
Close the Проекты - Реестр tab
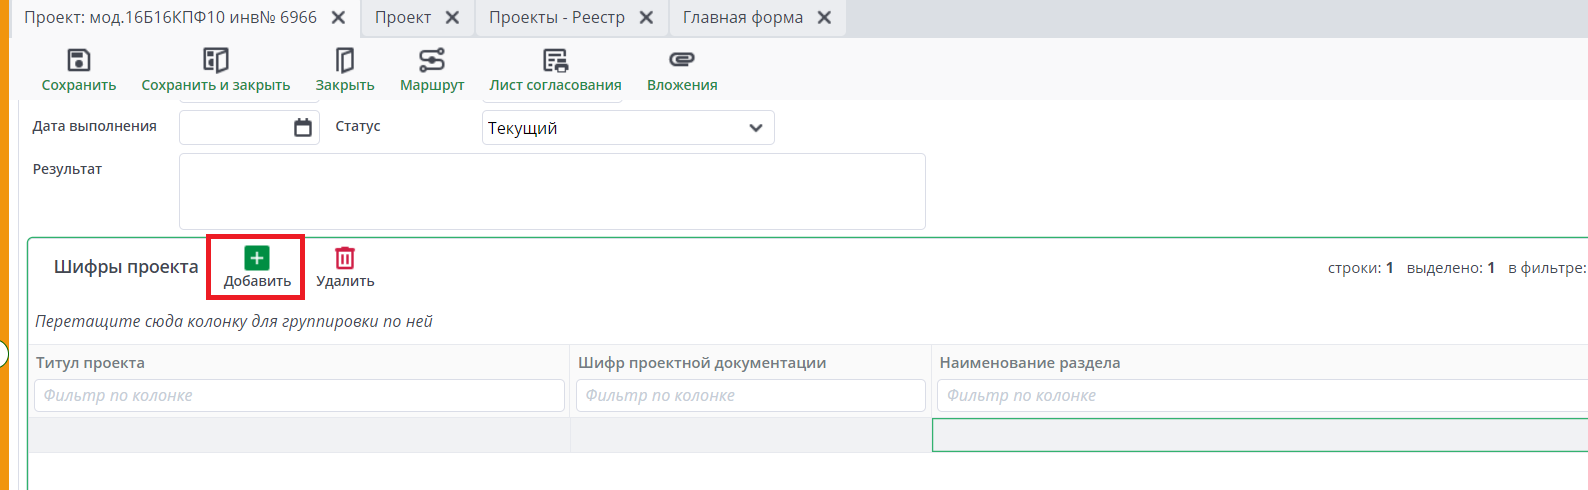(x=646, y=18)
